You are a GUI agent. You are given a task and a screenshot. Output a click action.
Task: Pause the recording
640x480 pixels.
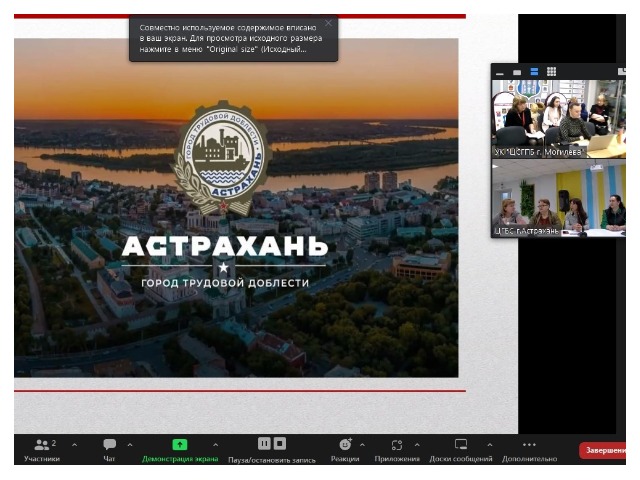point(264,444)
